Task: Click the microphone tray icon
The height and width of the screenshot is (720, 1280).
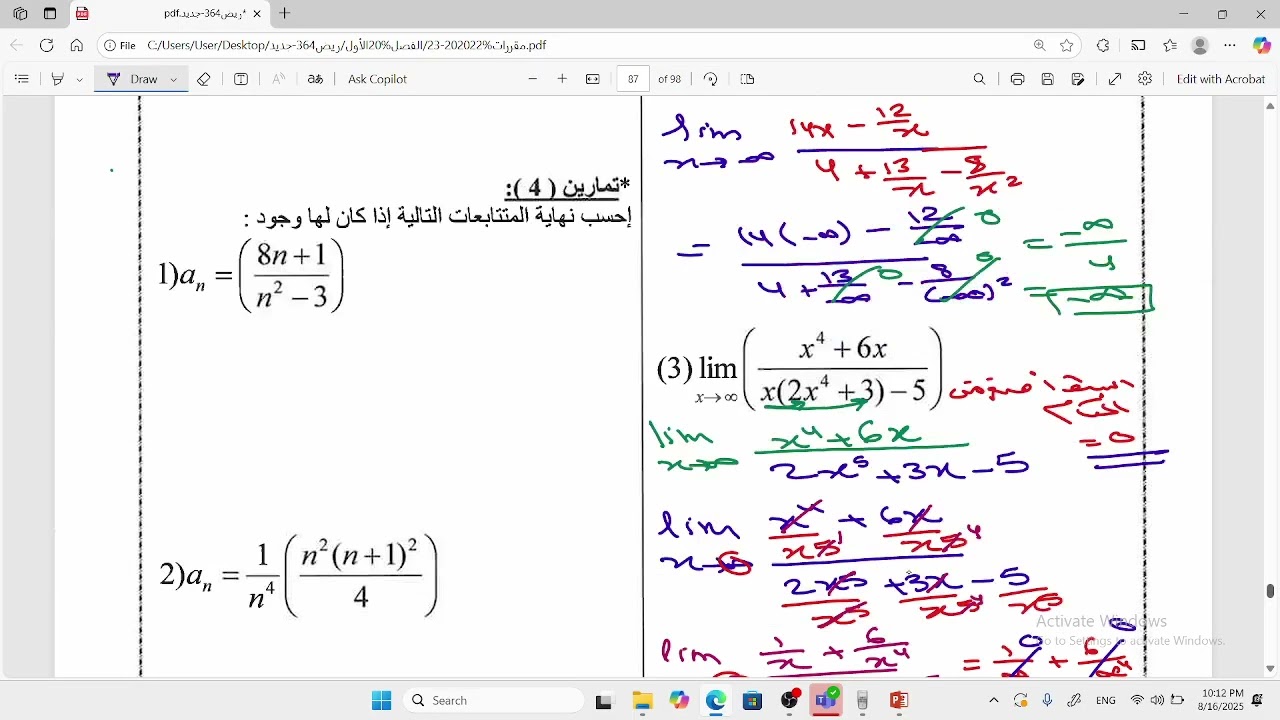Action: pos(1047,701)
